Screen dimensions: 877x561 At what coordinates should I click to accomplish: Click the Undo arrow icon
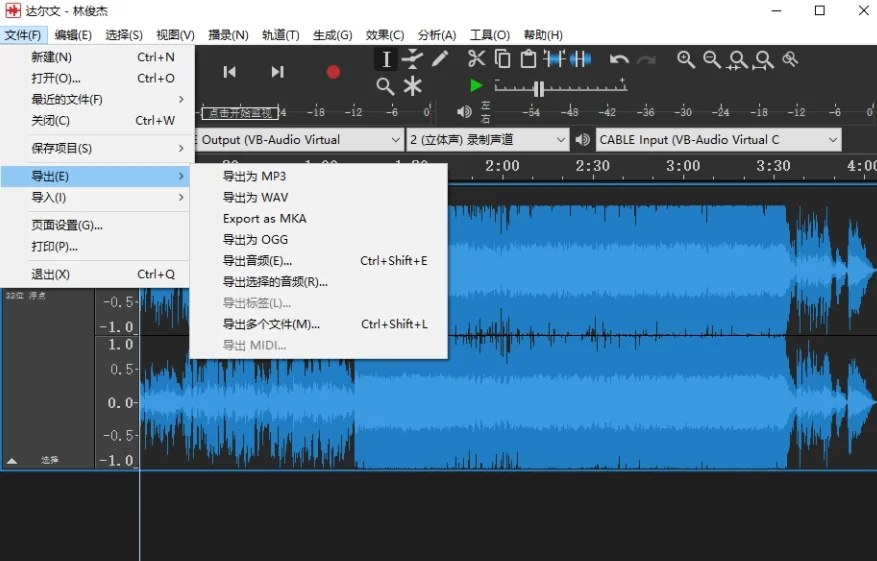click(619, 59)
